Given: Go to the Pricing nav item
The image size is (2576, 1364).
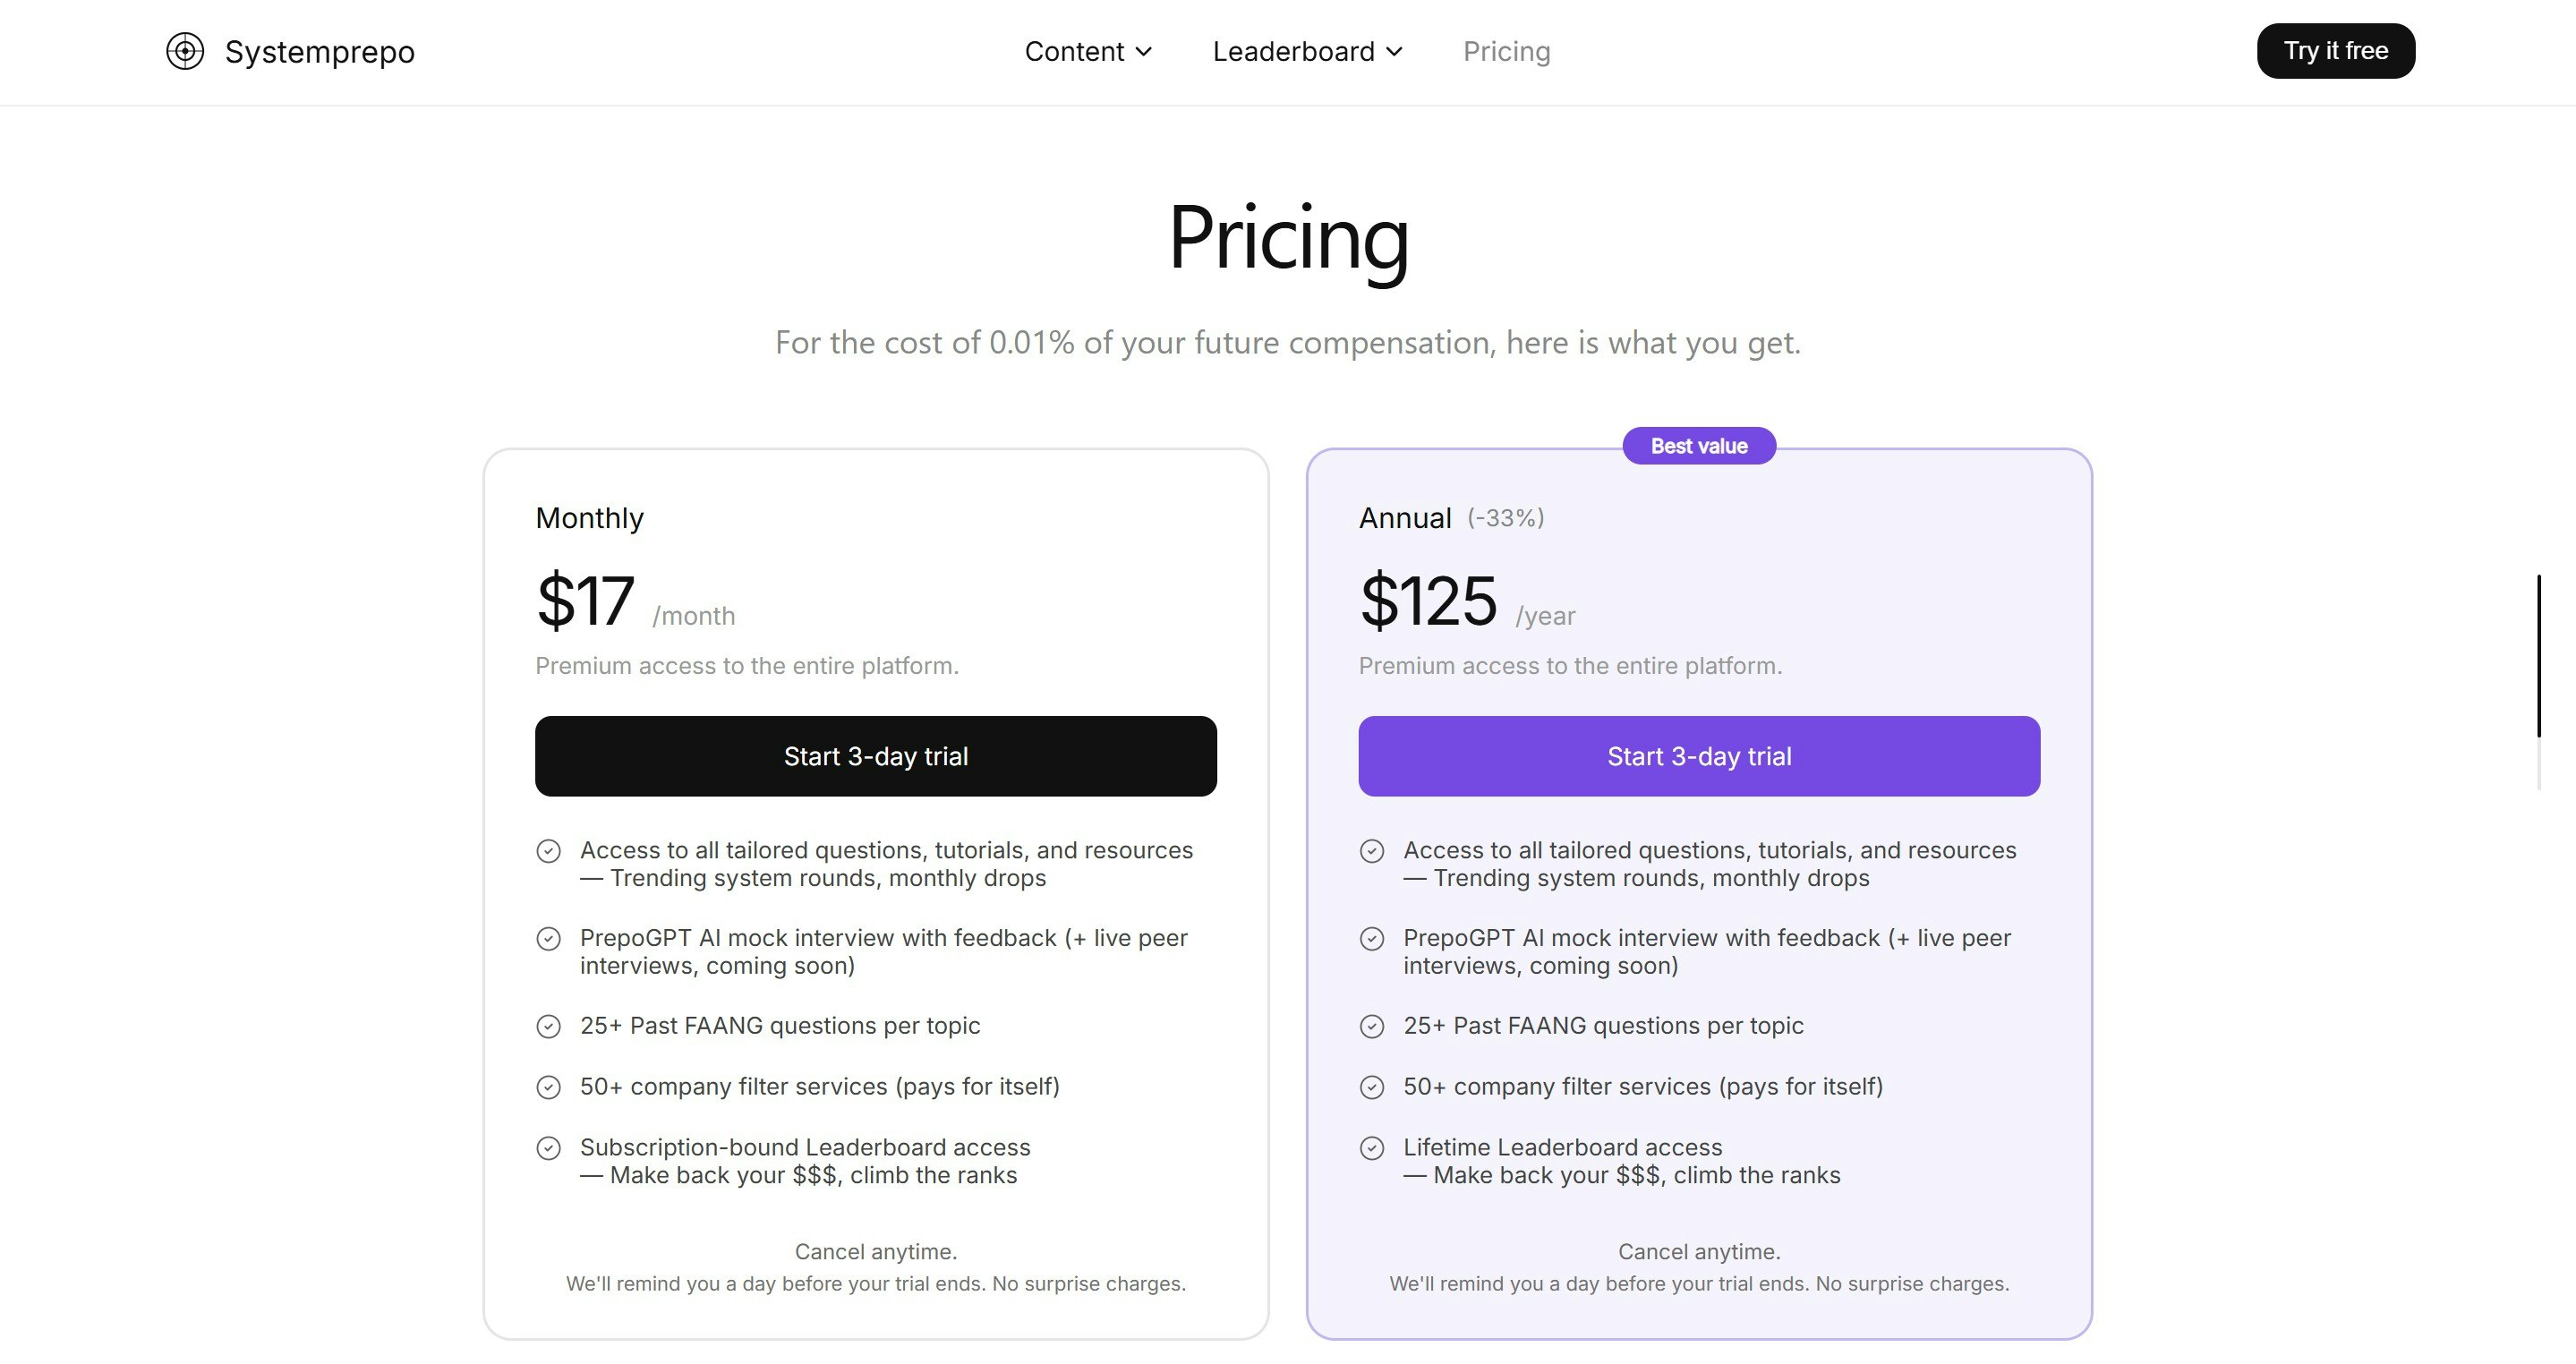Looking at the screenshot, I should tap(1506, 51).
